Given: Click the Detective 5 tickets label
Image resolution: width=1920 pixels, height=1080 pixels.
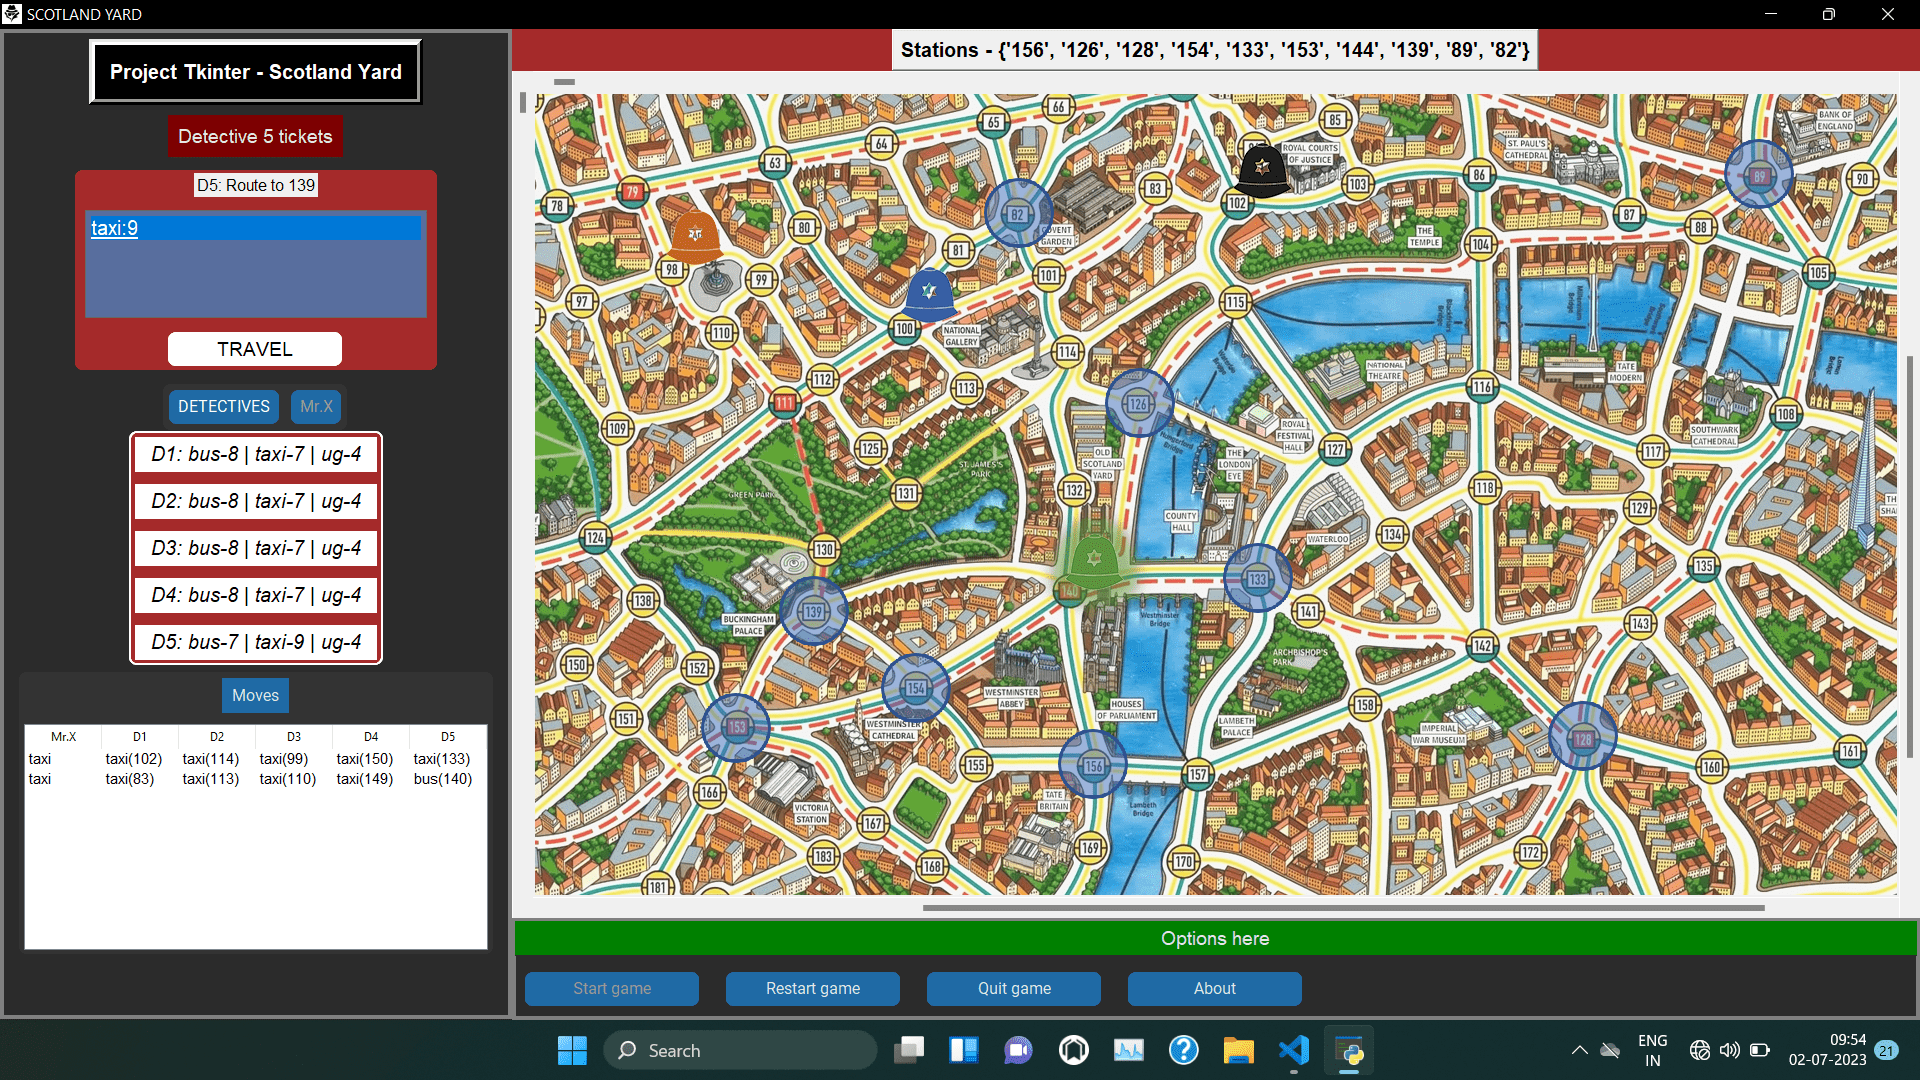Looking at the screenshot, I should (x=255, y=136).
